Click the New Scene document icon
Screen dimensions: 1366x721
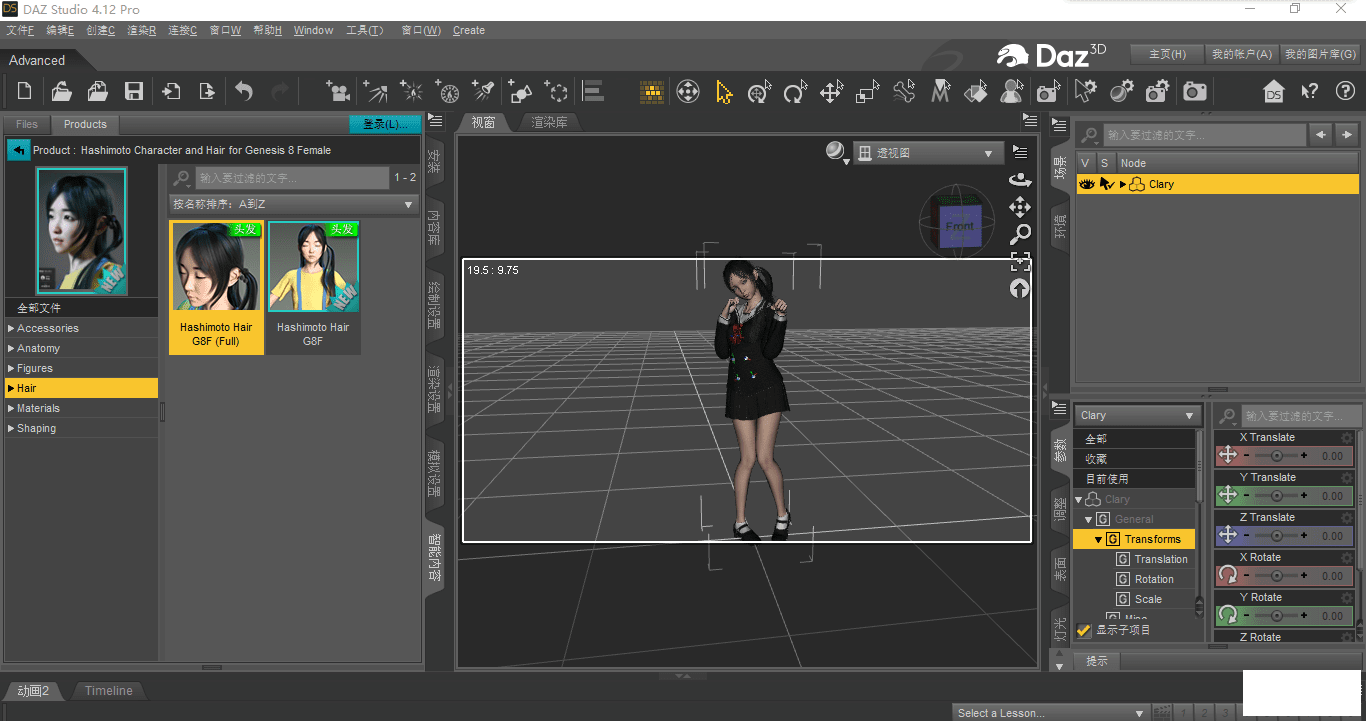coord(25,92)
